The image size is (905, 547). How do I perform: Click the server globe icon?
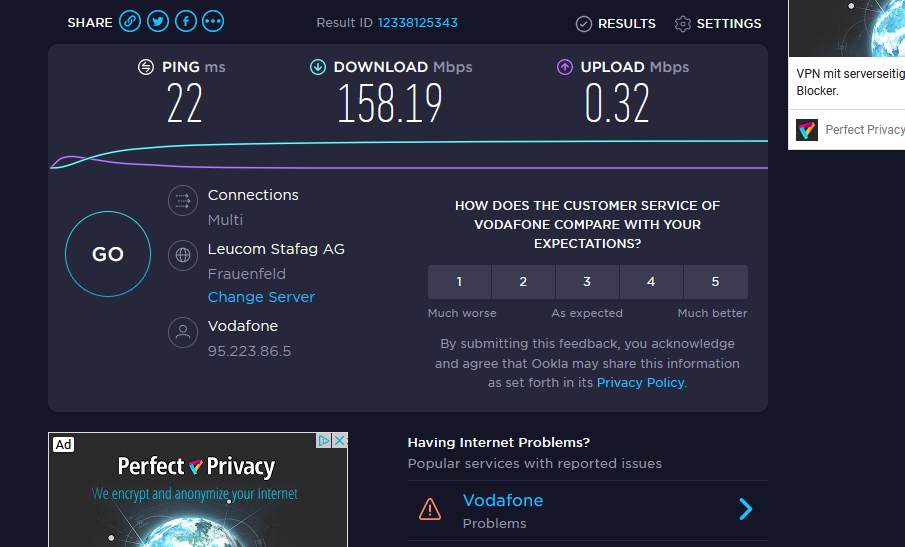183,254
